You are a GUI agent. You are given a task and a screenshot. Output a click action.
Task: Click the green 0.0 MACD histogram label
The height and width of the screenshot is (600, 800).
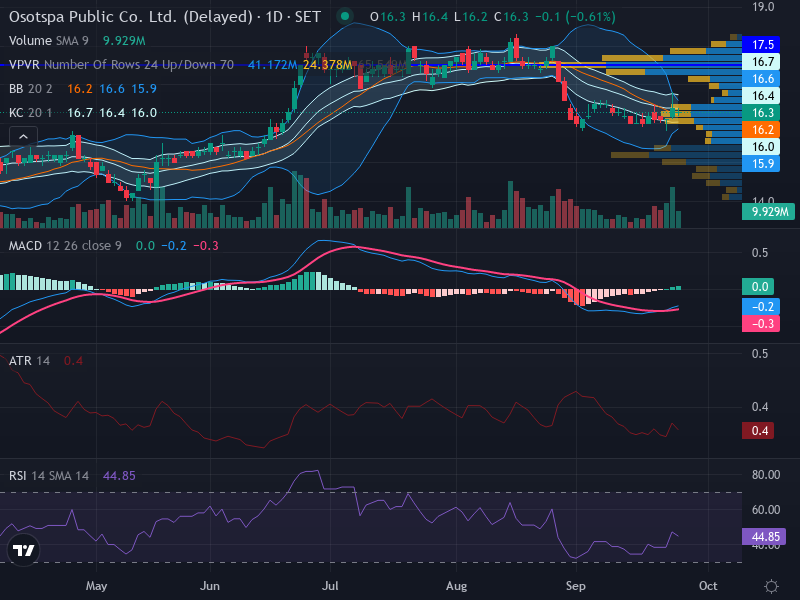758,287
